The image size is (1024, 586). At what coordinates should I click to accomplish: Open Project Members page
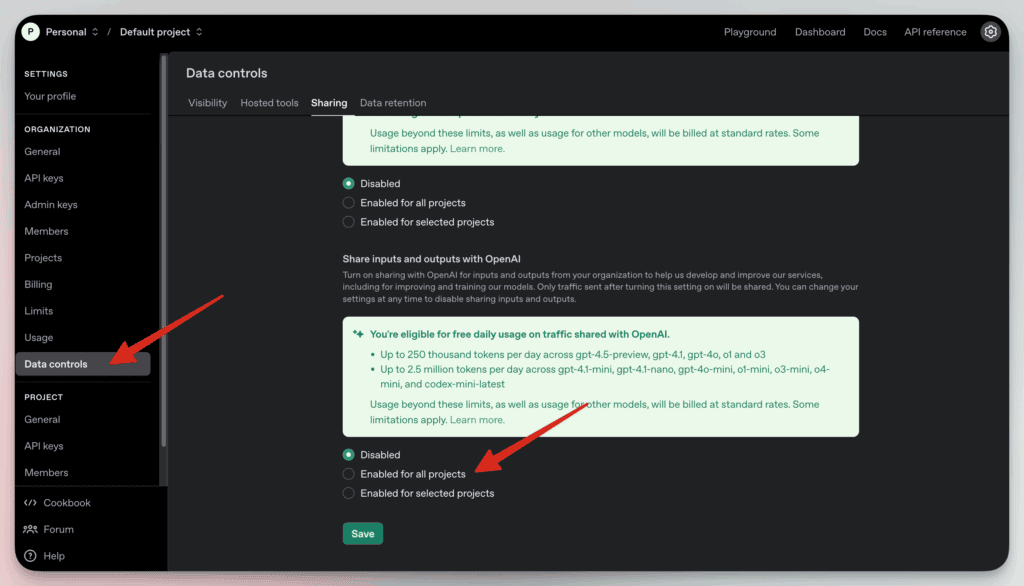[x=46, y=472]
